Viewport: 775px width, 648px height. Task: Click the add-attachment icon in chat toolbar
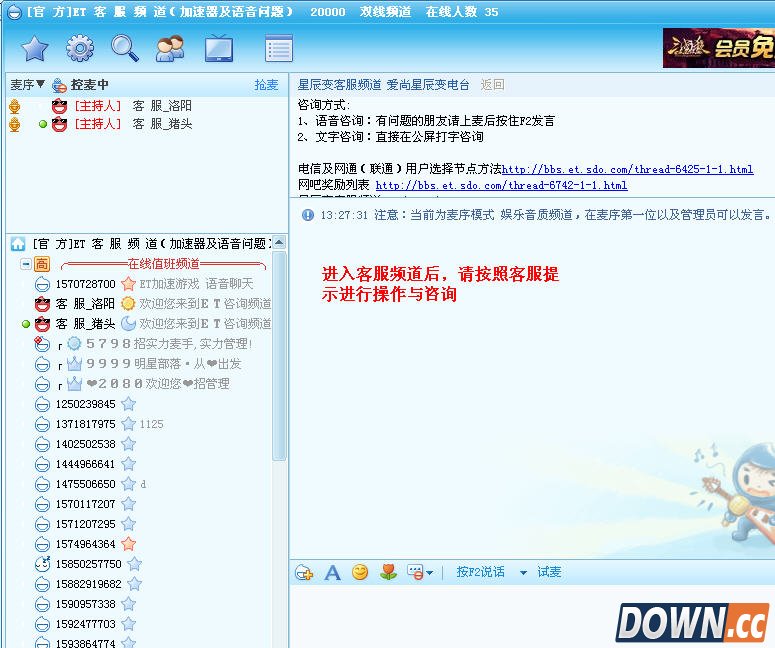click(304, 573)
